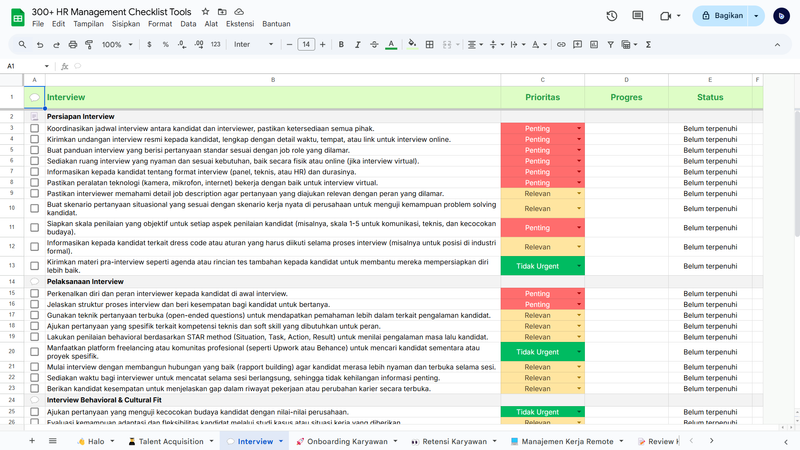Redo the last action

[x=56, y=45]
